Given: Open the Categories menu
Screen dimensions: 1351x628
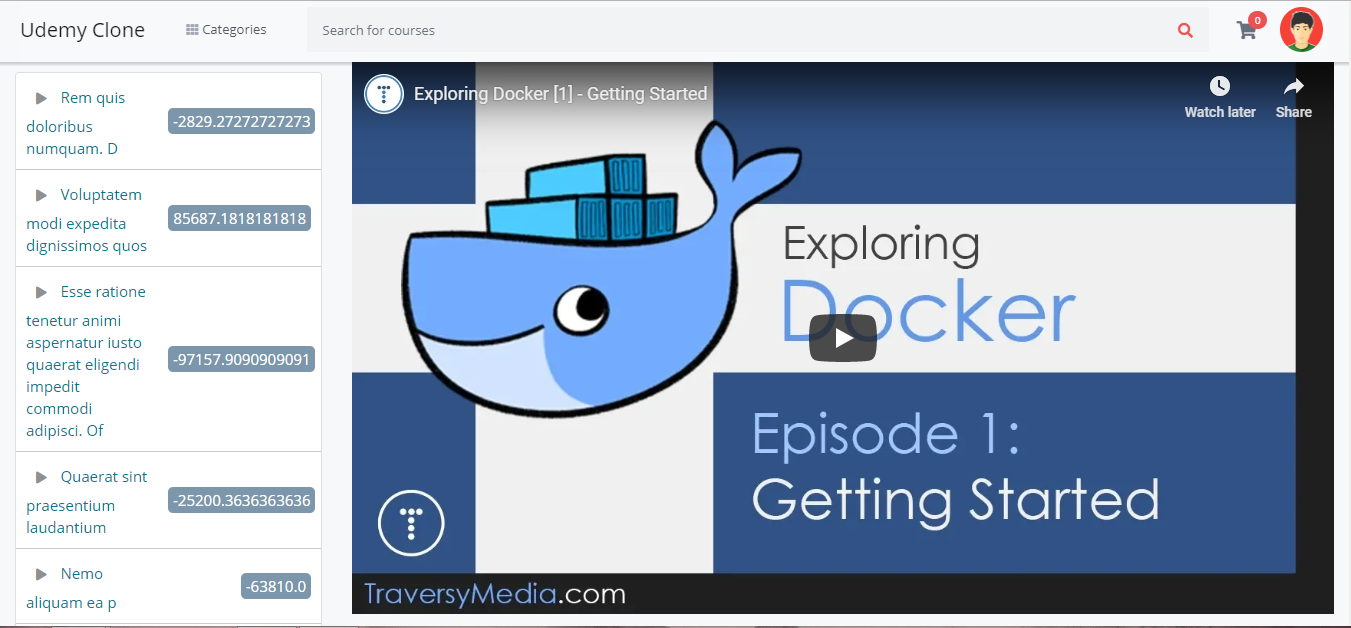Looking at the screenshot, I should [x=226, y=30].
